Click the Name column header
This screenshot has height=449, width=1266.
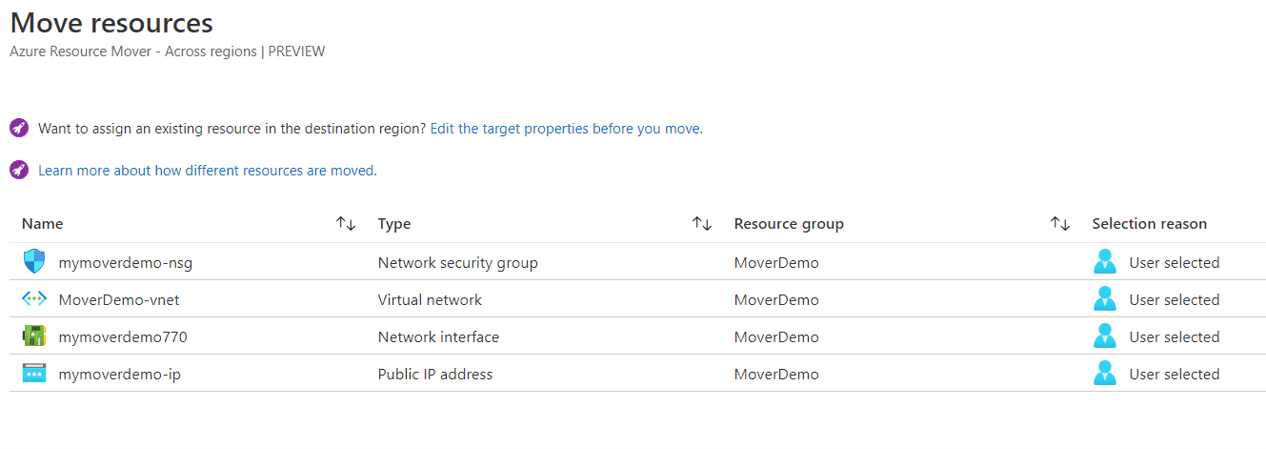[42, 224]
